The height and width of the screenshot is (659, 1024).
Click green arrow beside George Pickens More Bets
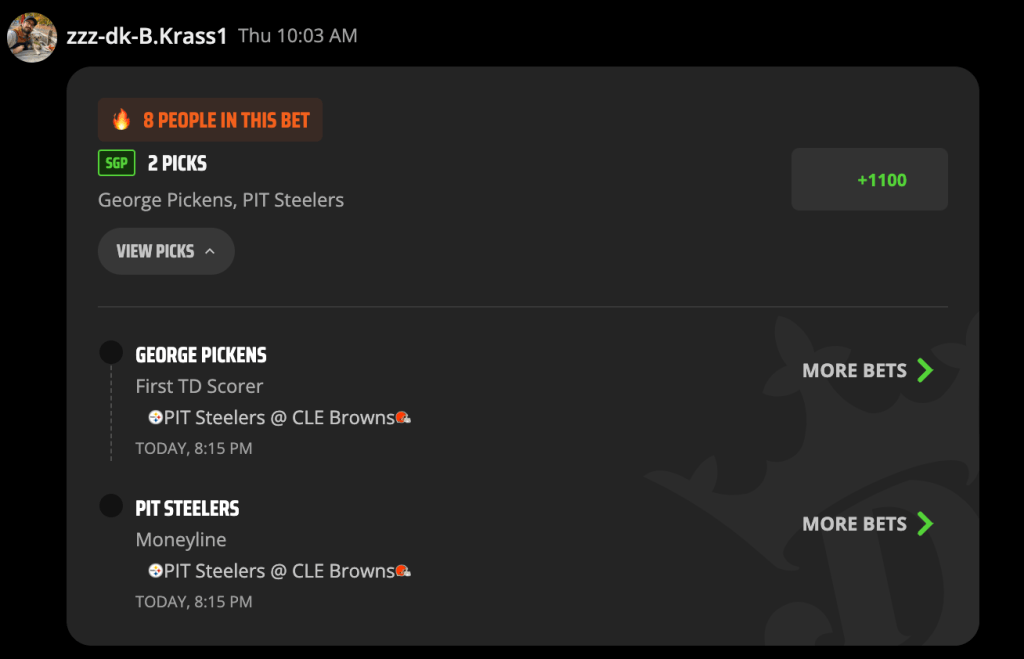[925, 370]
